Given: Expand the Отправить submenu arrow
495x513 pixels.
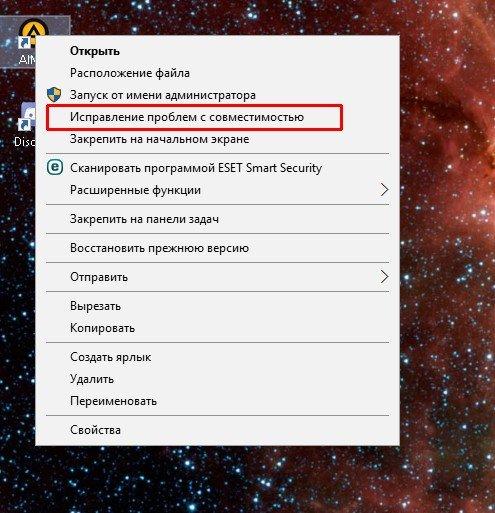Looking at the screenshot, I should point(385,277).
